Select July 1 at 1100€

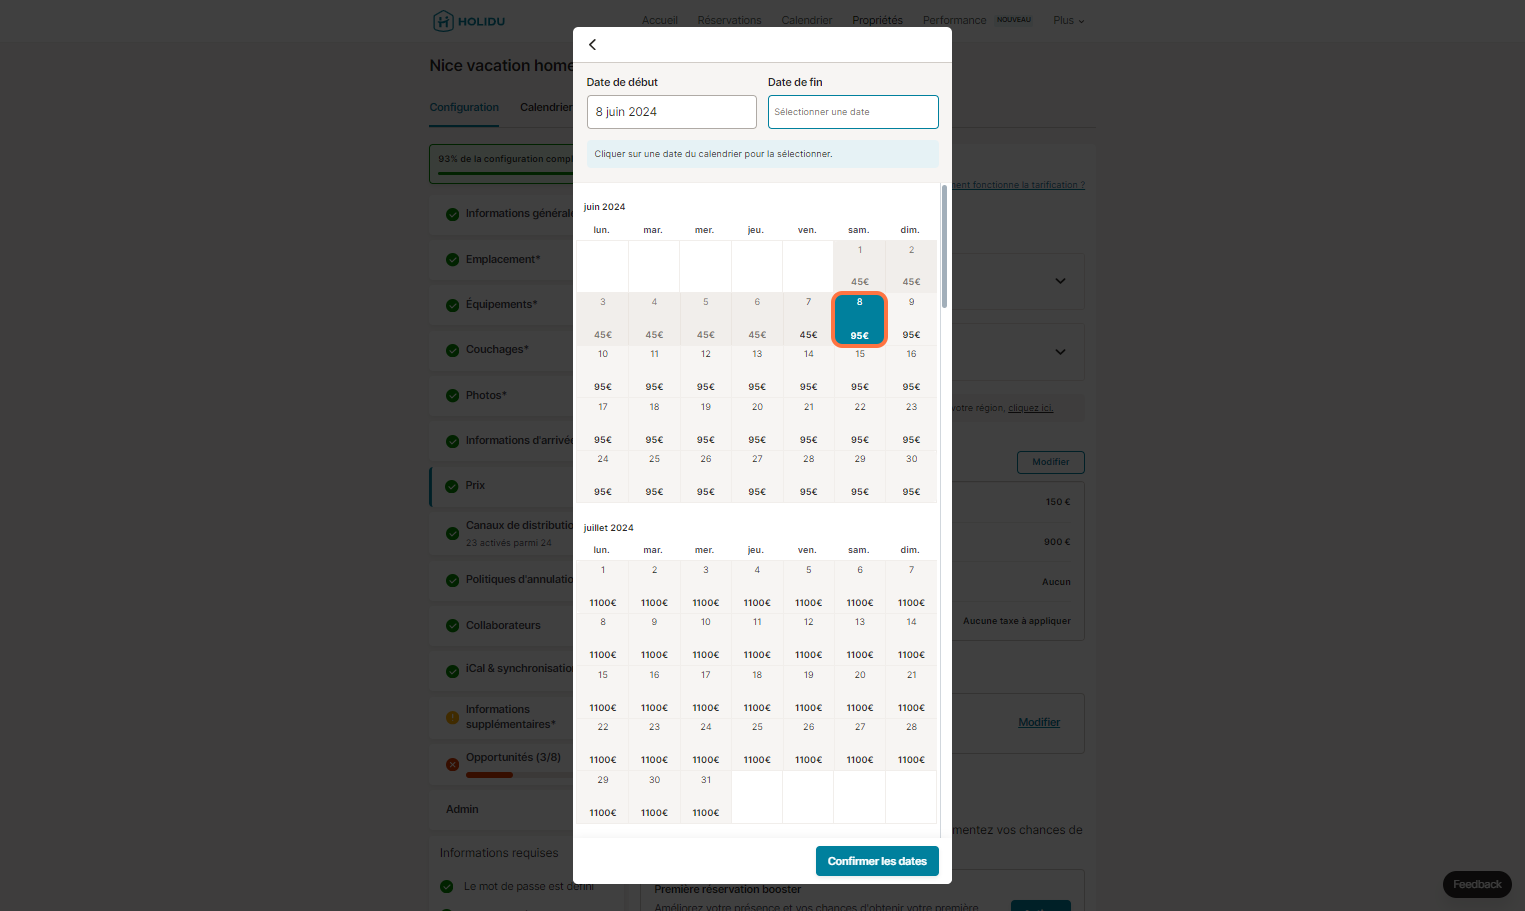pos(603,587)
